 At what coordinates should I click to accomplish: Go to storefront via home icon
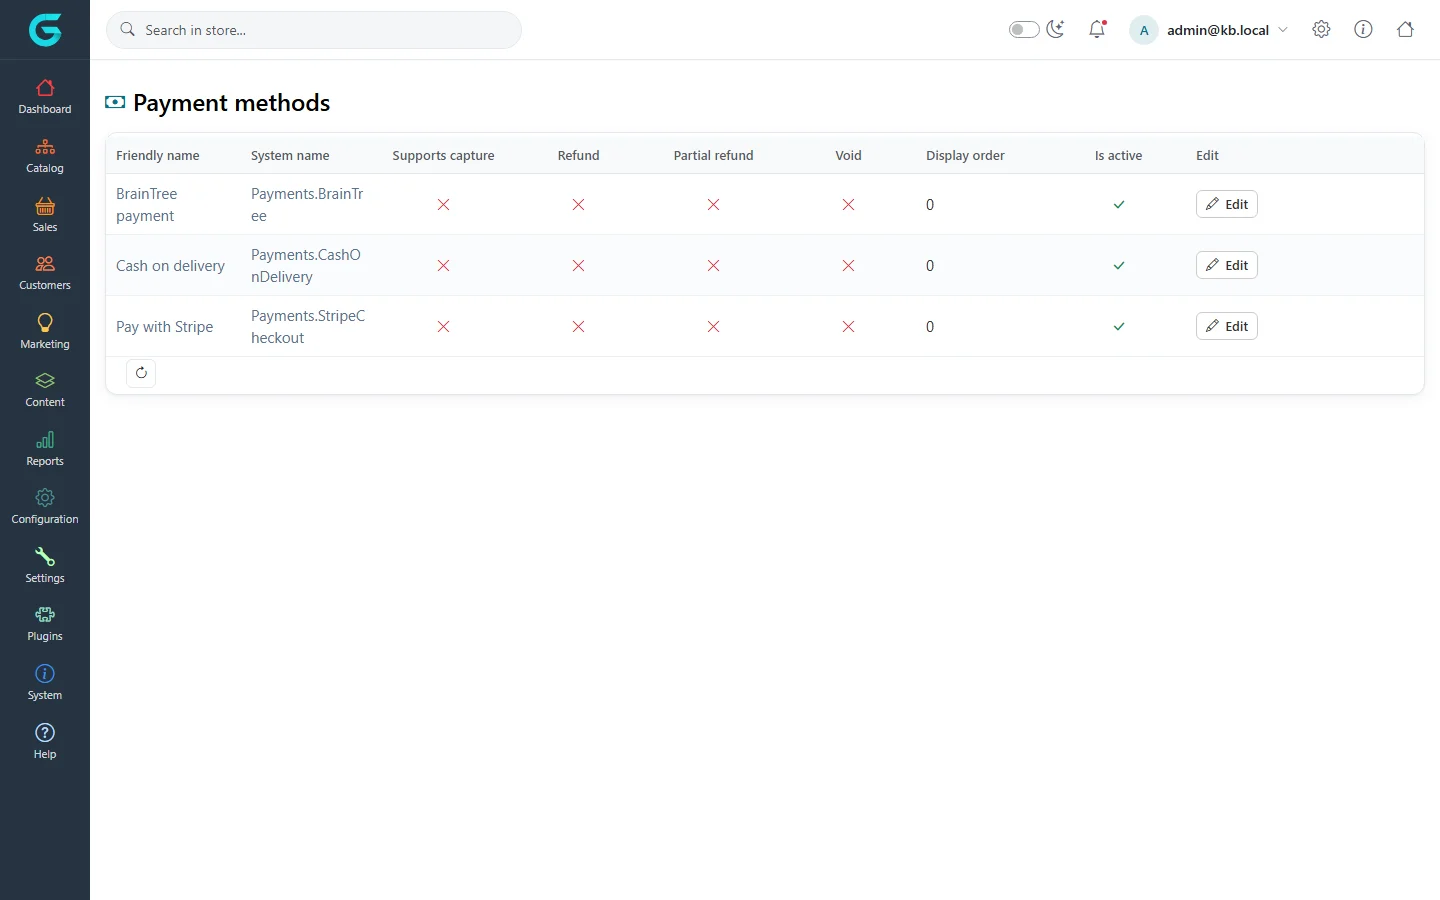point(1405,29)
